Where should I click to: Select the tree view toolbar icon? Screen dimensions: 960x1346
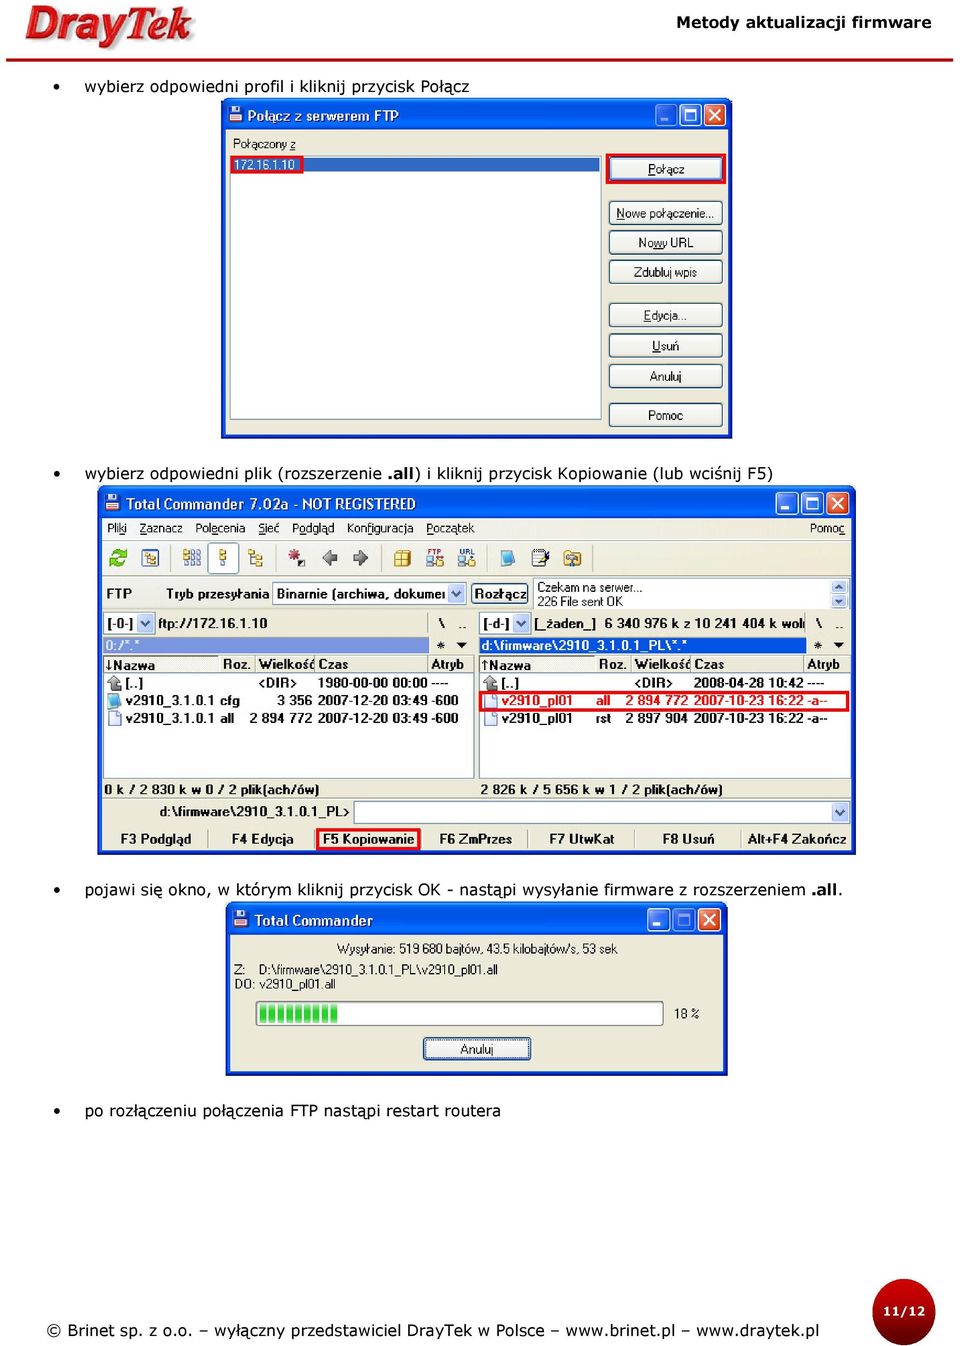coord(255,558)
